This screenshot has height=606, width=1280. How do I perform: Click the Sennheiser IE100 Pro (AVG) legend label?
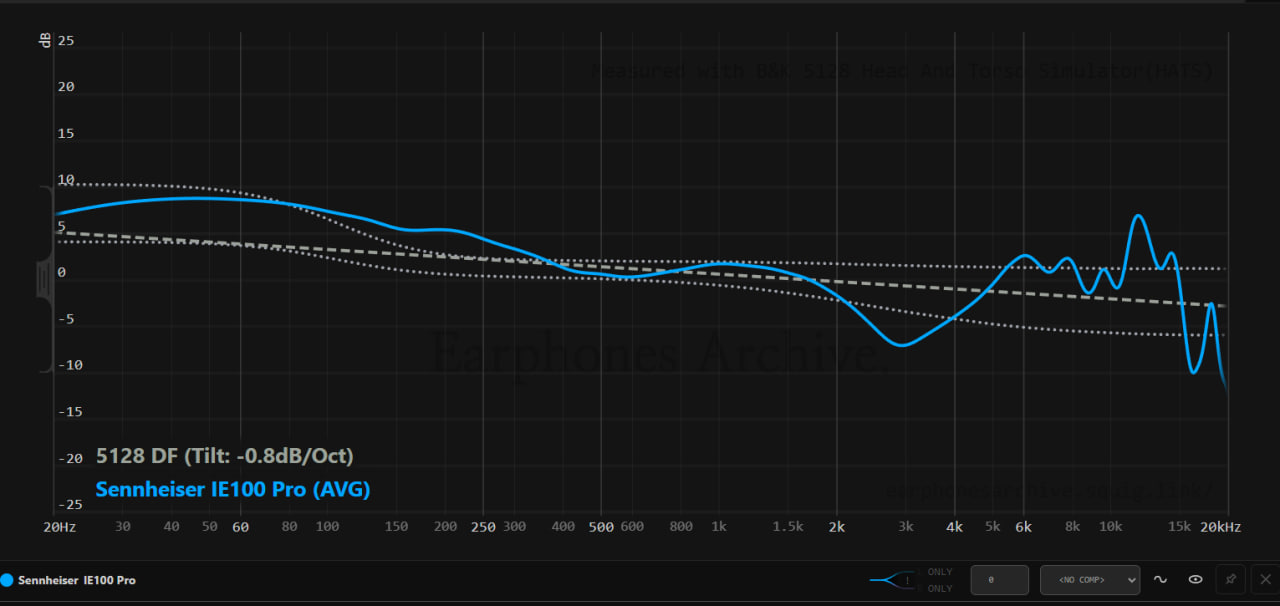click(x=233, y=490)
